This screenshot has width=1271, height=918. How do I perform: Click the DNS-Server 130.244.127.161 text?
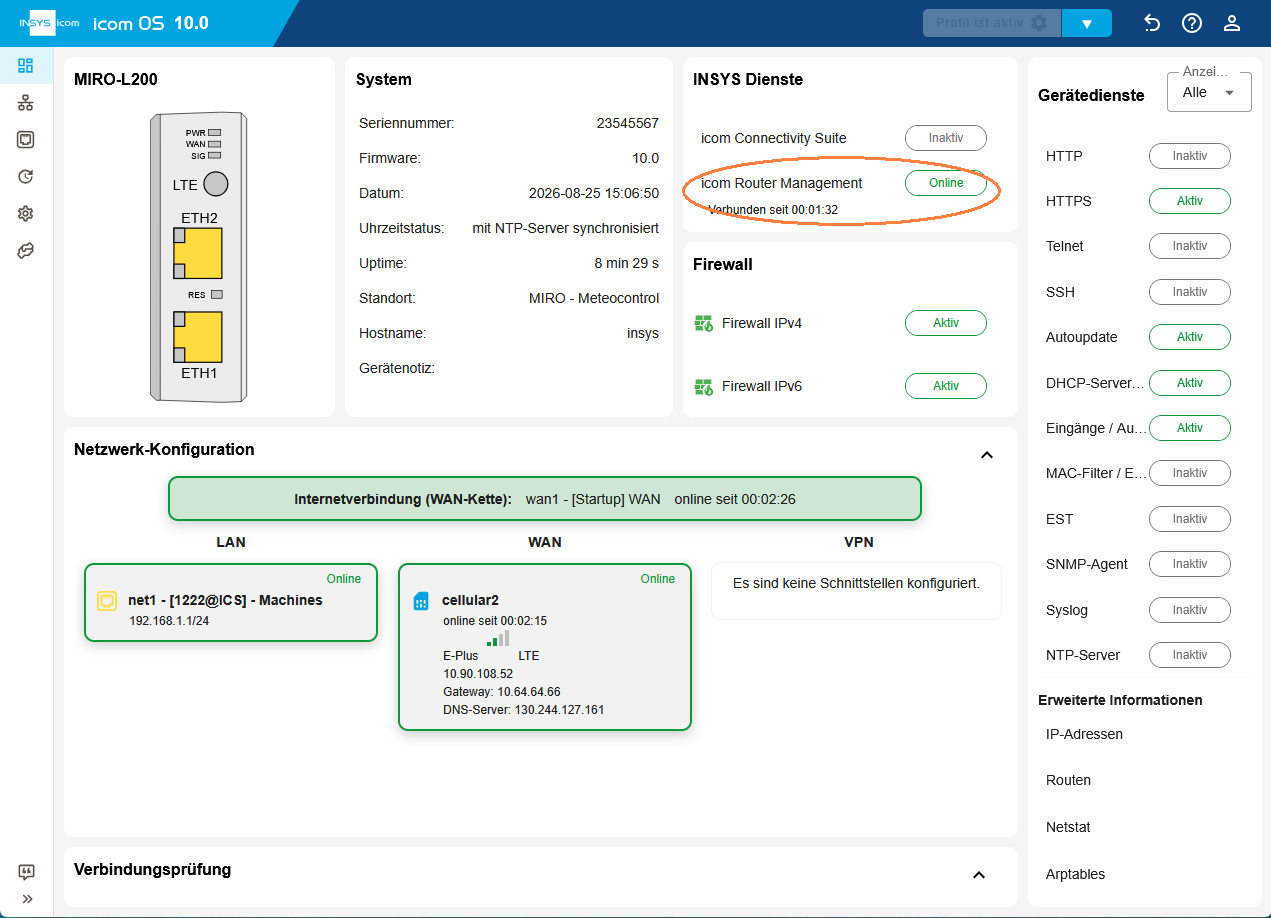tap(524, 710)
